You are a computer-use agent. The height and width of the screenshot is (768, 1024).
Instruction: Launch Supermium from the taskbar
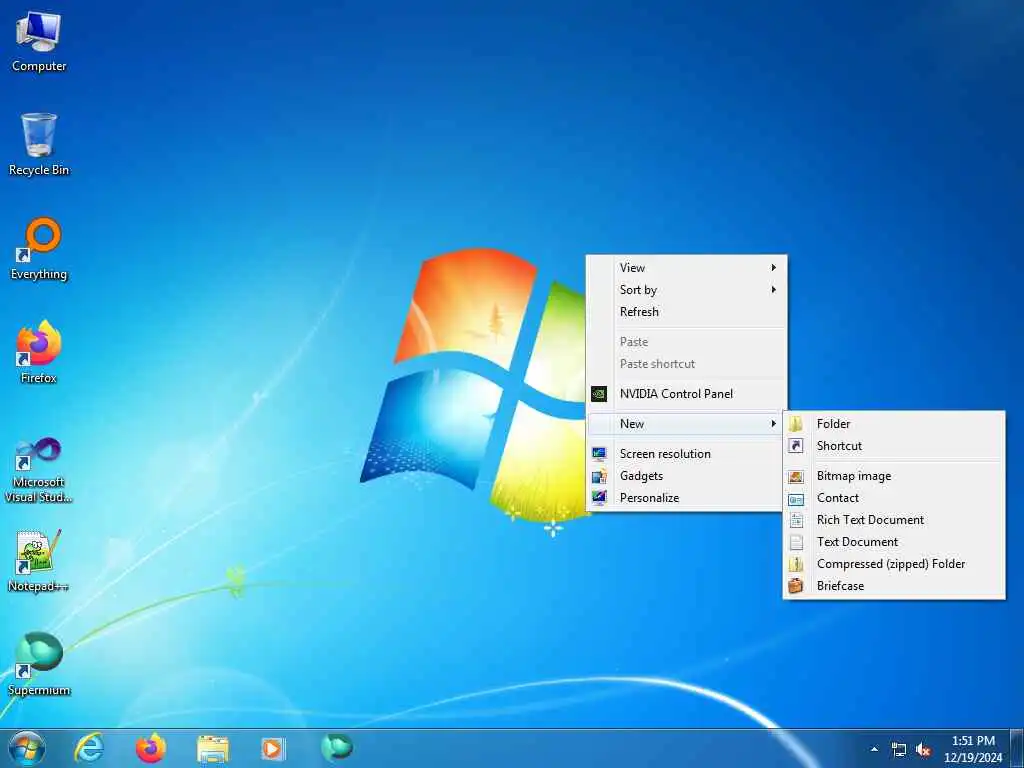pyautogui.click(x=336, y=748)
